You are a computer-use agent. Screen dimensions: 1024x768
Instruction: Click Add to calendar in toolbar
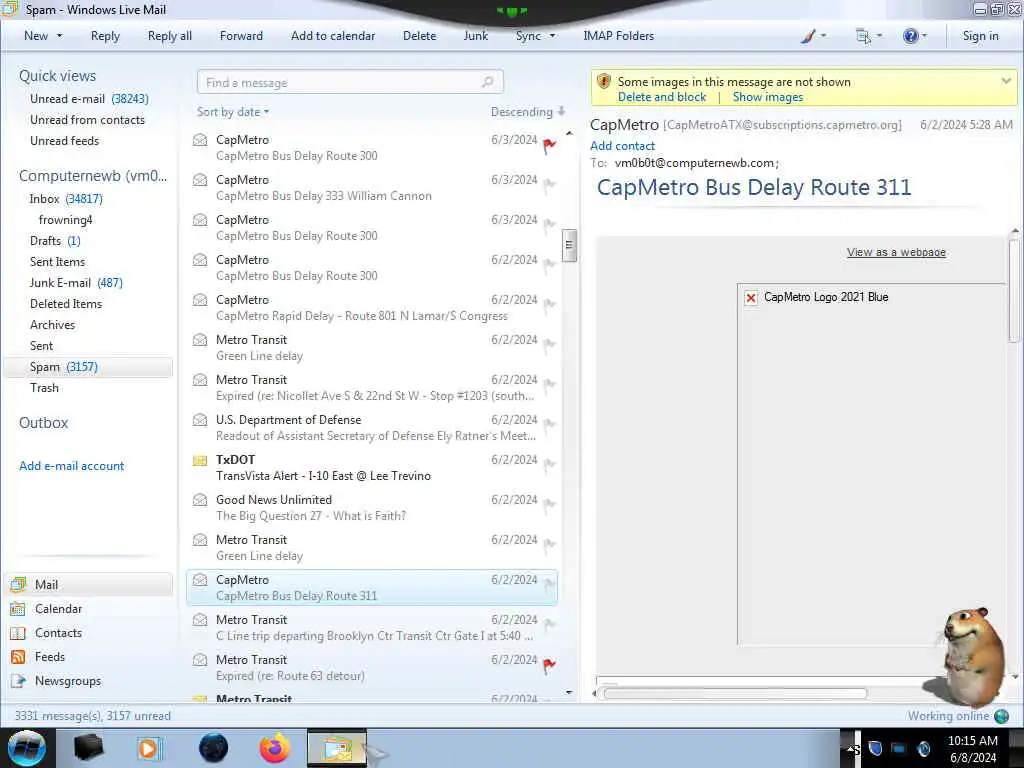click(x=333, y=36)
